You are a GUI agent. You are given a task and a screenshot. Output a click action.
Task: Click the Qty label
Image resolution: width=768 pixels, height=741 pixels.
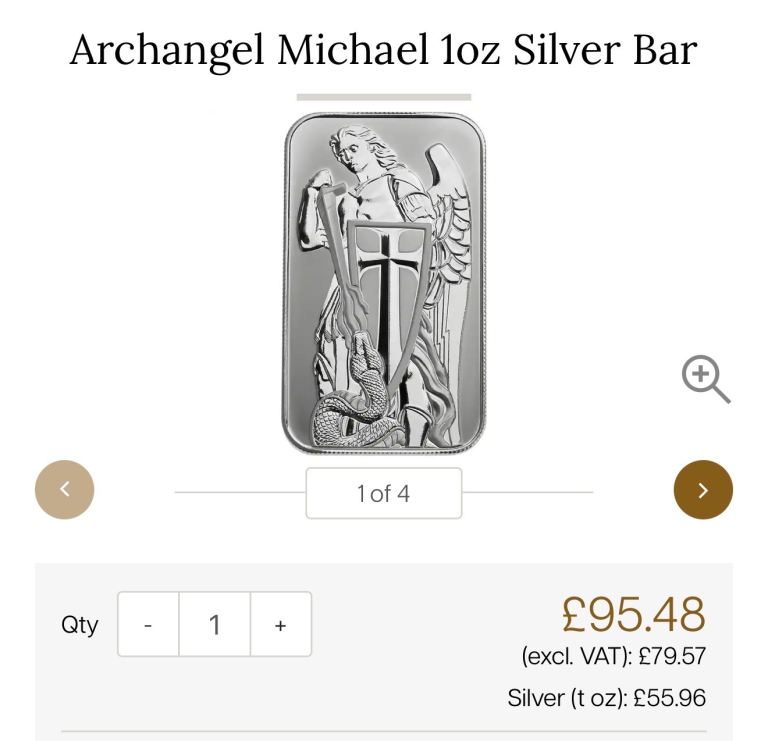79,625
